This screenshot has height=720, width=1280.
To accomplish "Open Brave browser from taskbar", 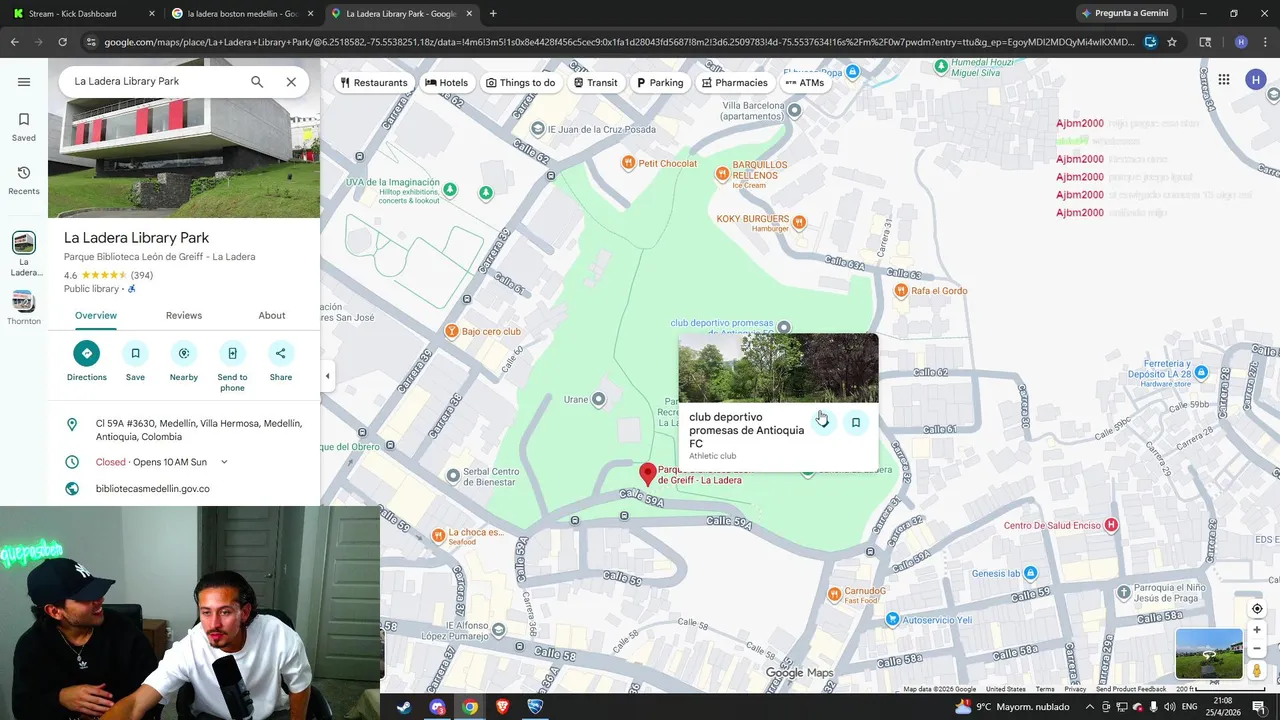I will 502,707.
